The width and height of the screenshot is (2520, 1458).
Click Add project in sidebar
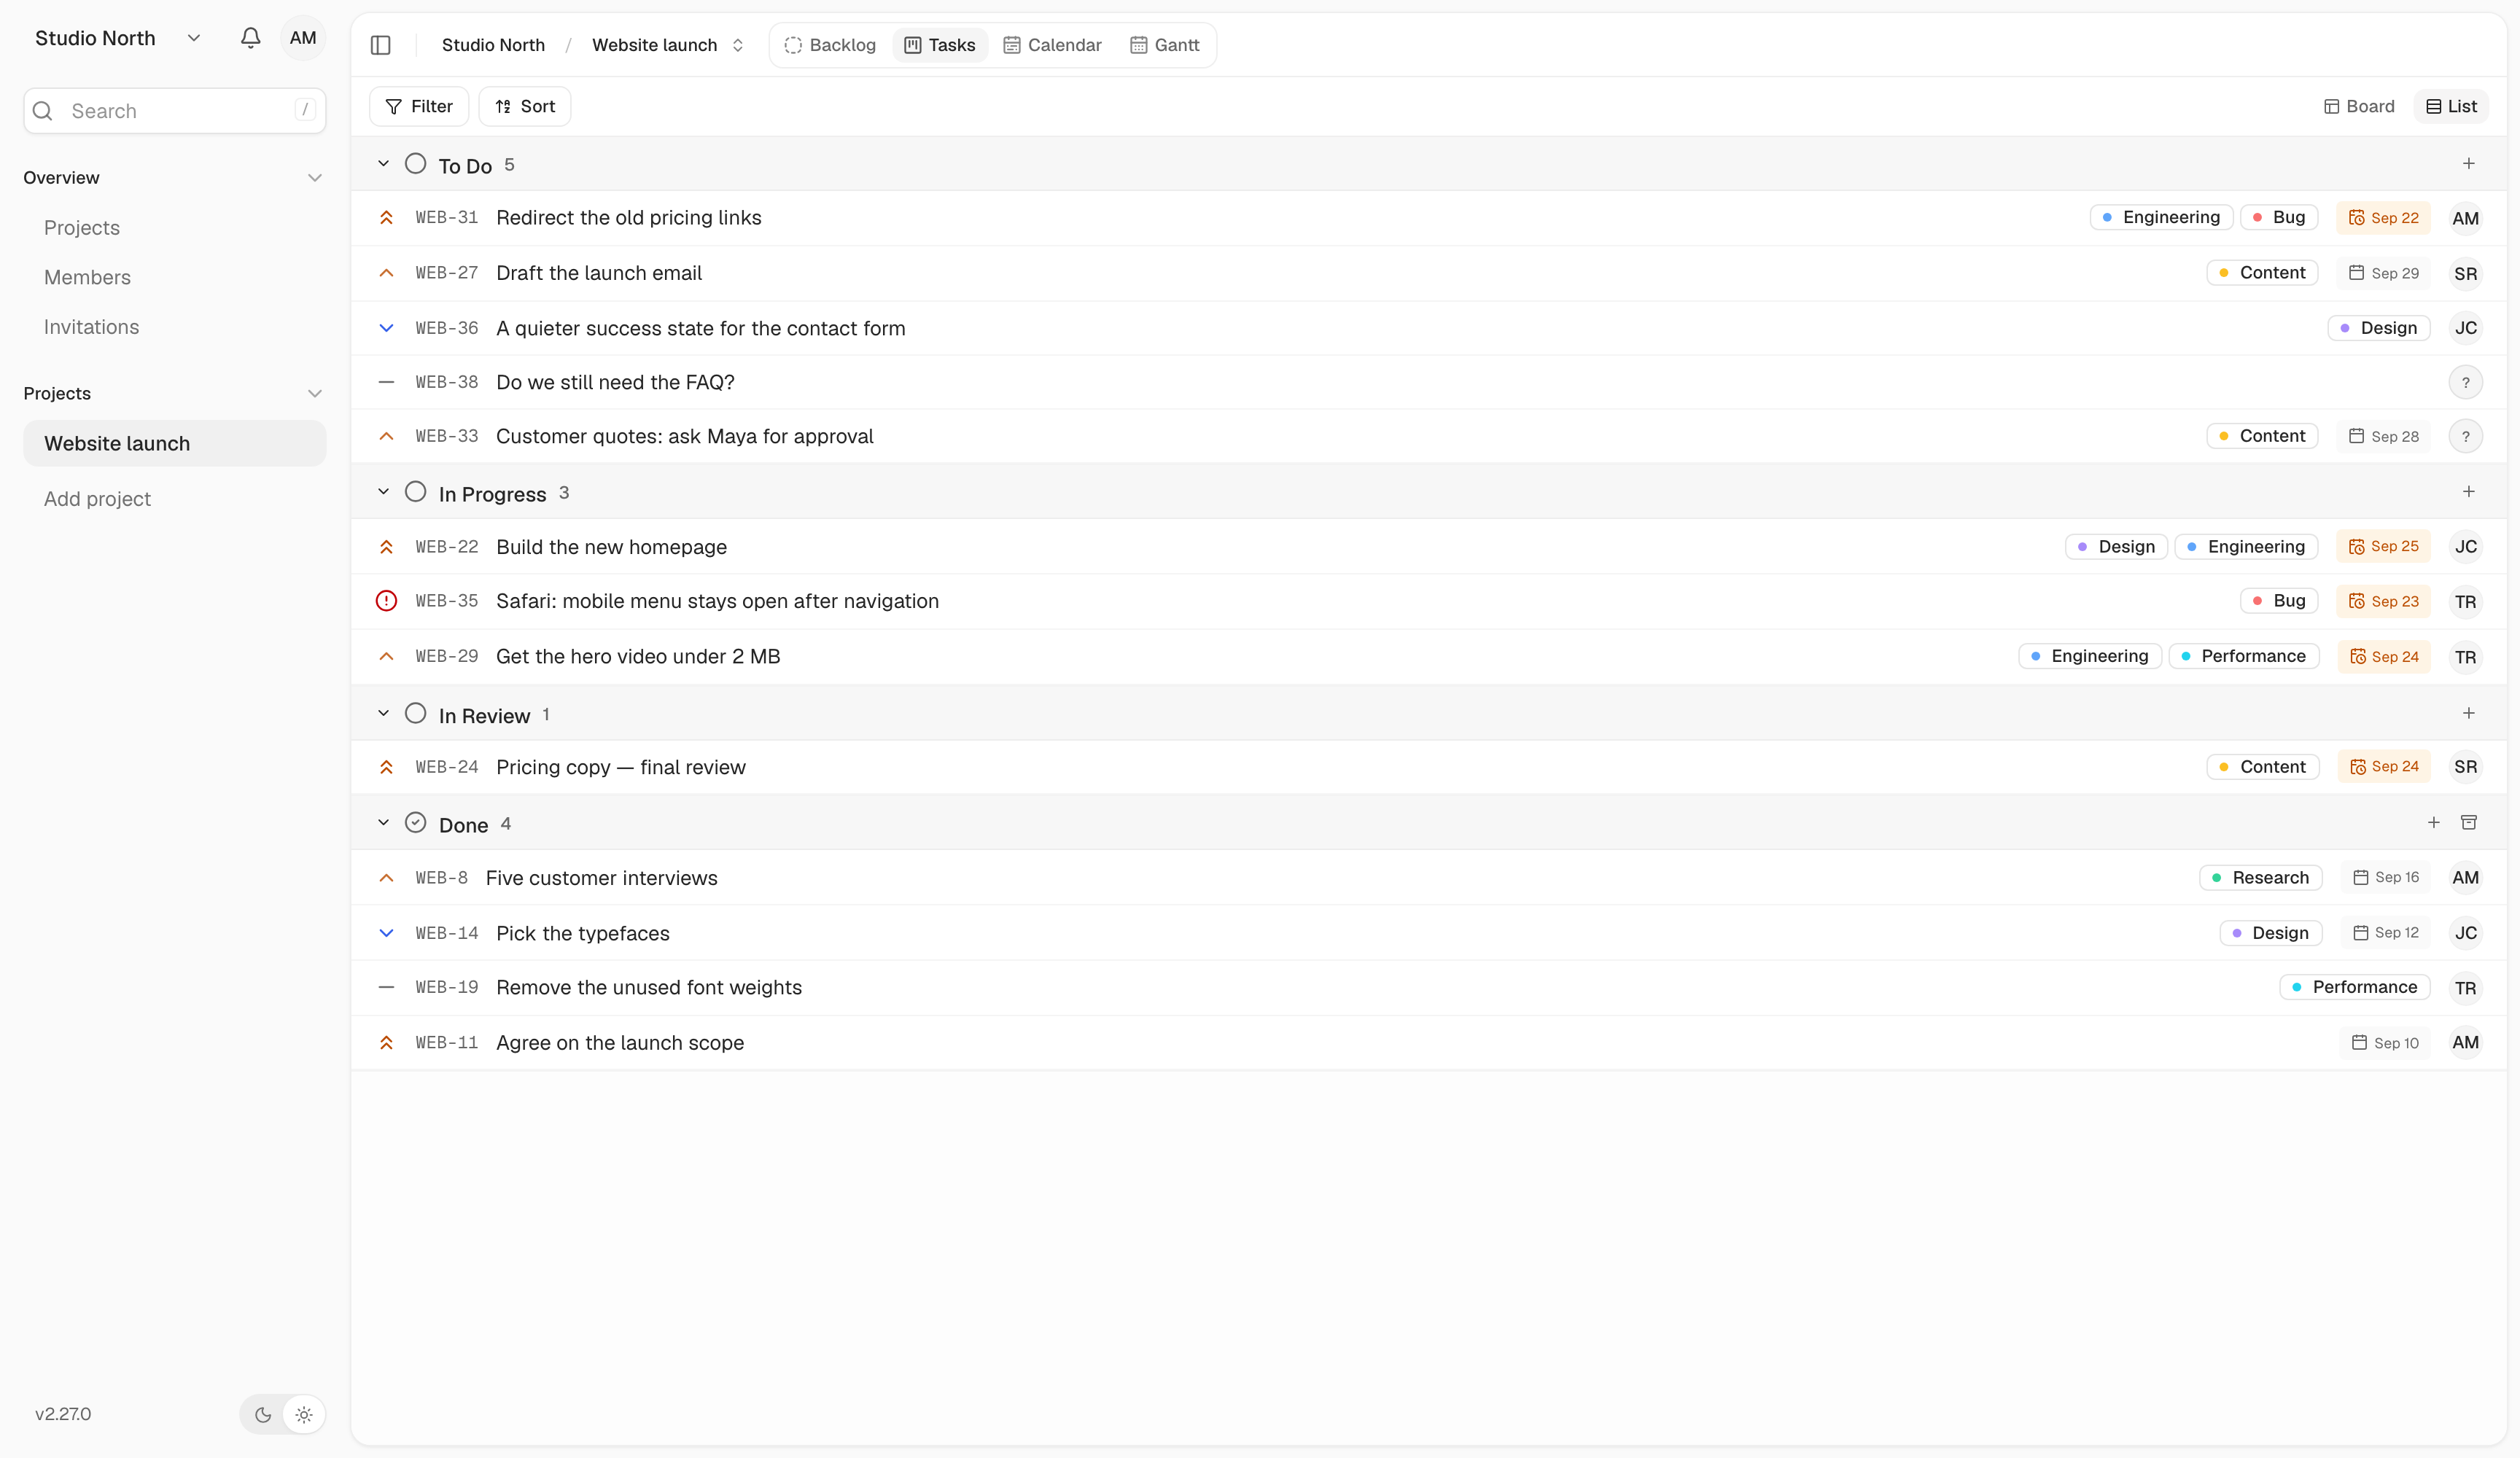tap(97, 499)
